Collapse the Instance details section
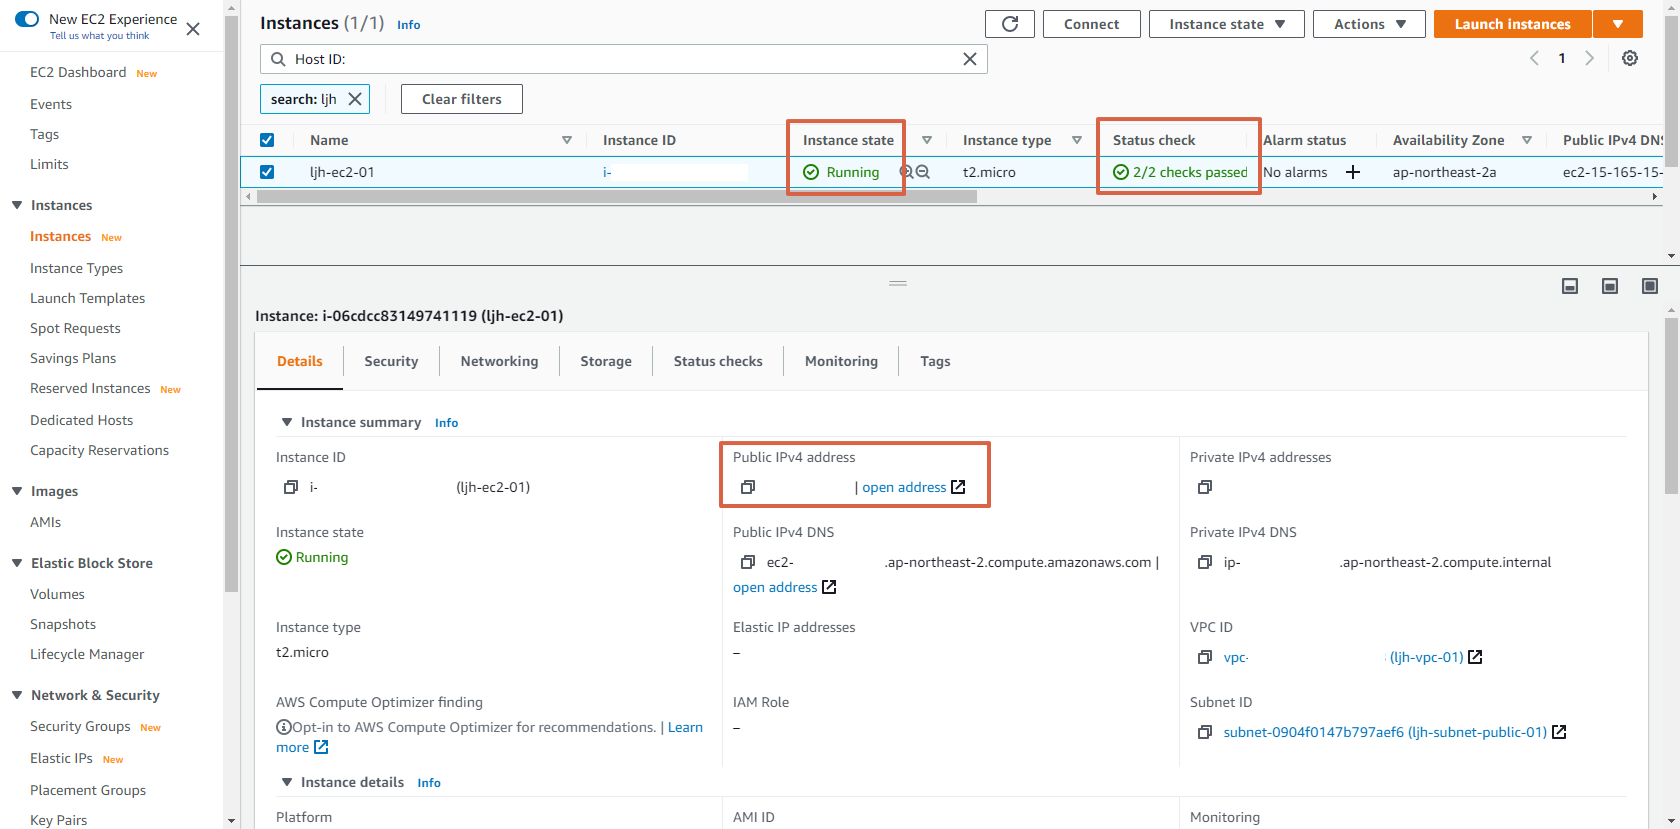Image resolution: width=1680 pixels, height=829 pixels. point(287,782)
